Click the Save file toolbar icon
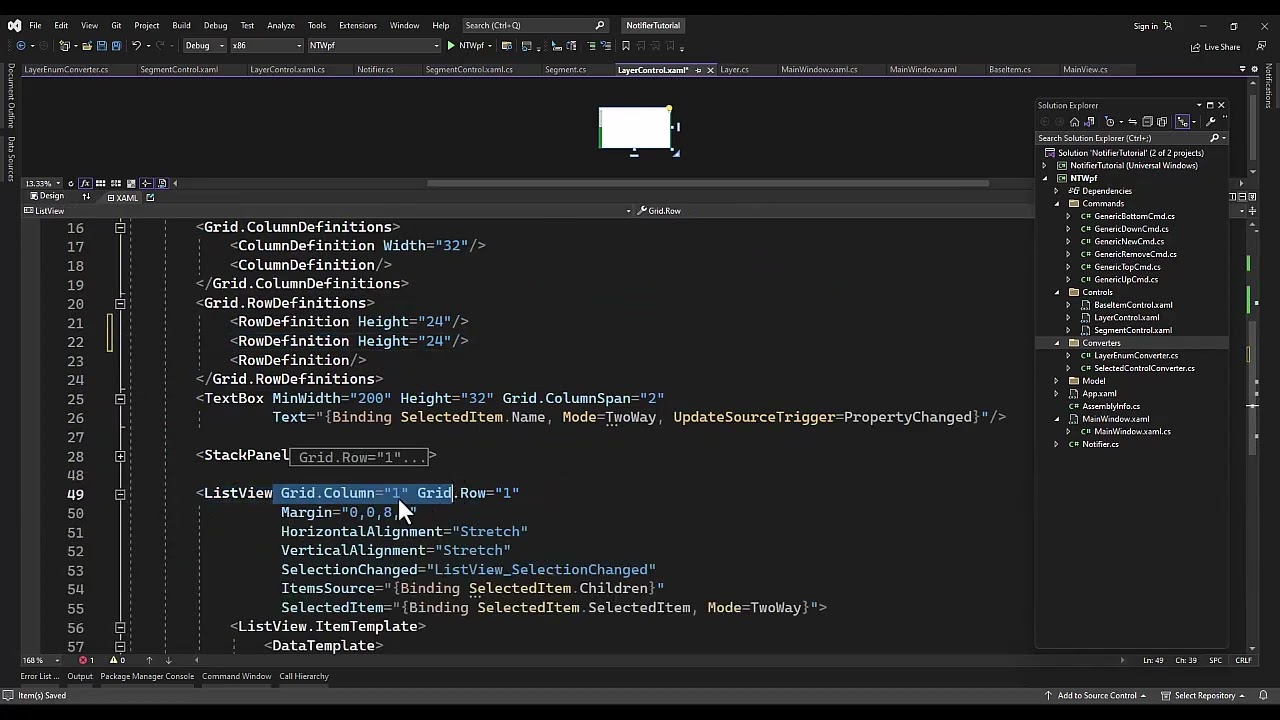1280x720 pixels. tap(102, 45)
